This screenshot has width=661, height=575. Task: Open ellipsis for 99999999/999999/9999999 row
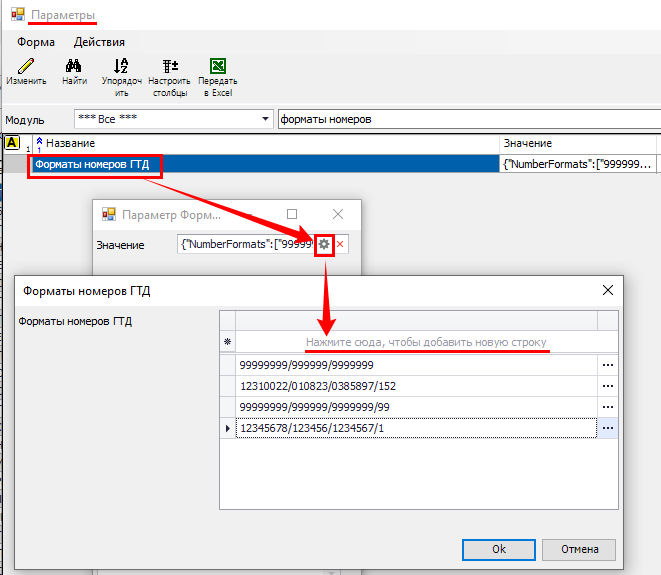click(607, 366)
